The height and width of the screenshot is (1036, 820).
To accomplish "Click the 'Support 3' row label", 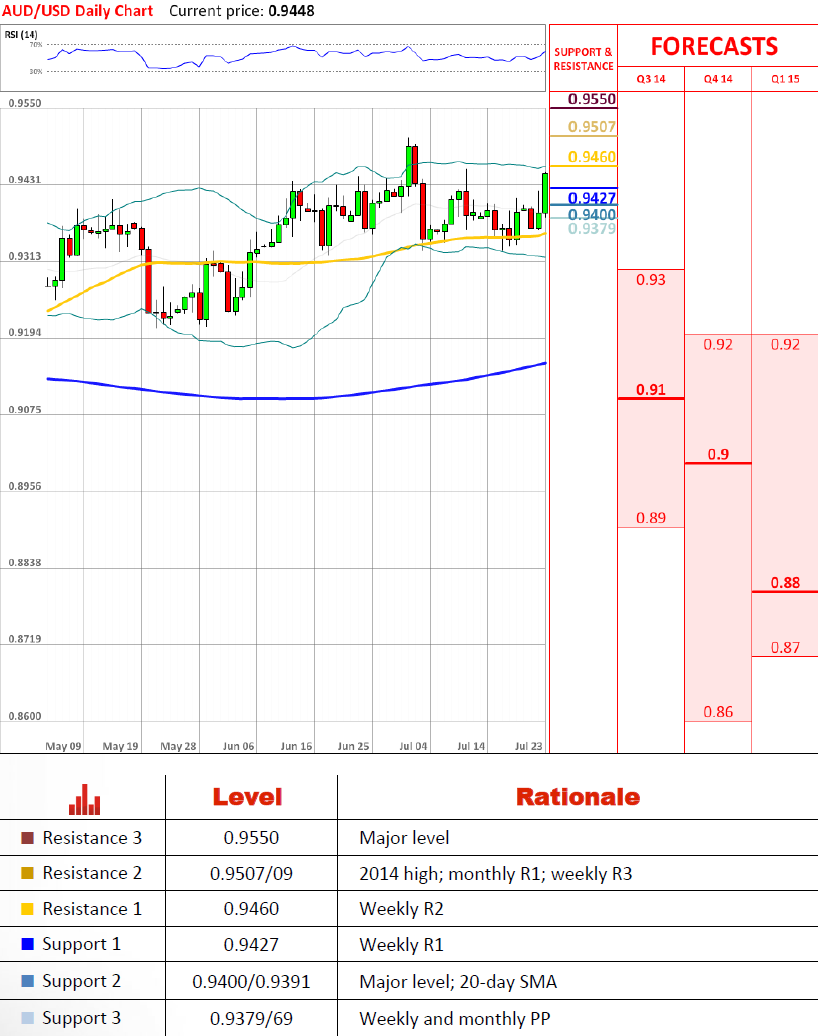I will pos(81,1018).
